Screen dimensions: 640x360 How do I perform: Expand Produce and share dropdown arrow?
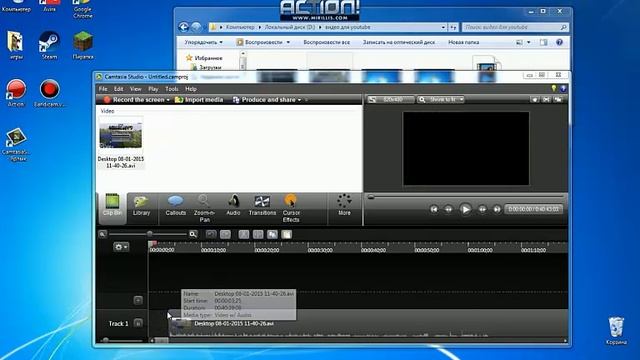300,100
